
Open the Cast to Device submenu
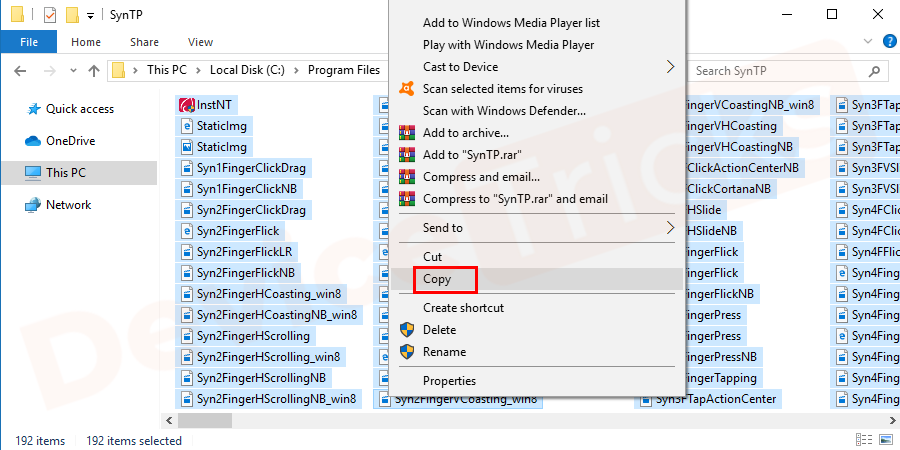click(x=670, y=67)
